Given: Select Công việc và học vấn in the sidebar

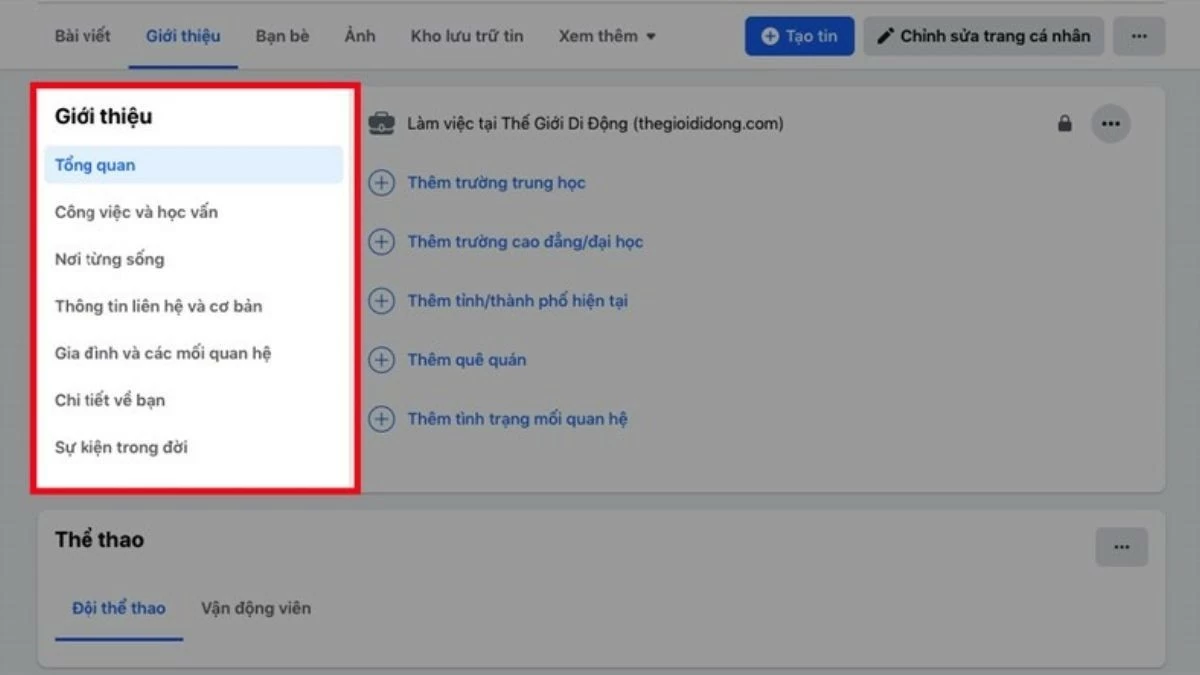Looking at the screenshot, I should [136, 212].
